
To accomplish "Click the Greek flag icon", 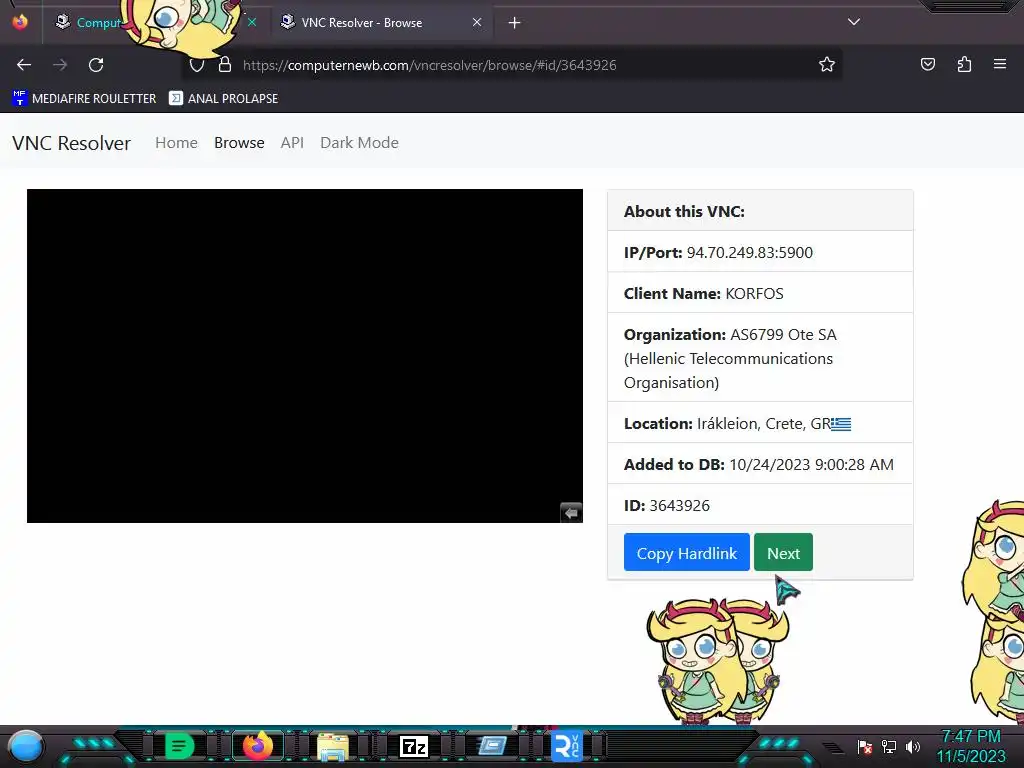I will [x=841, y=424].
